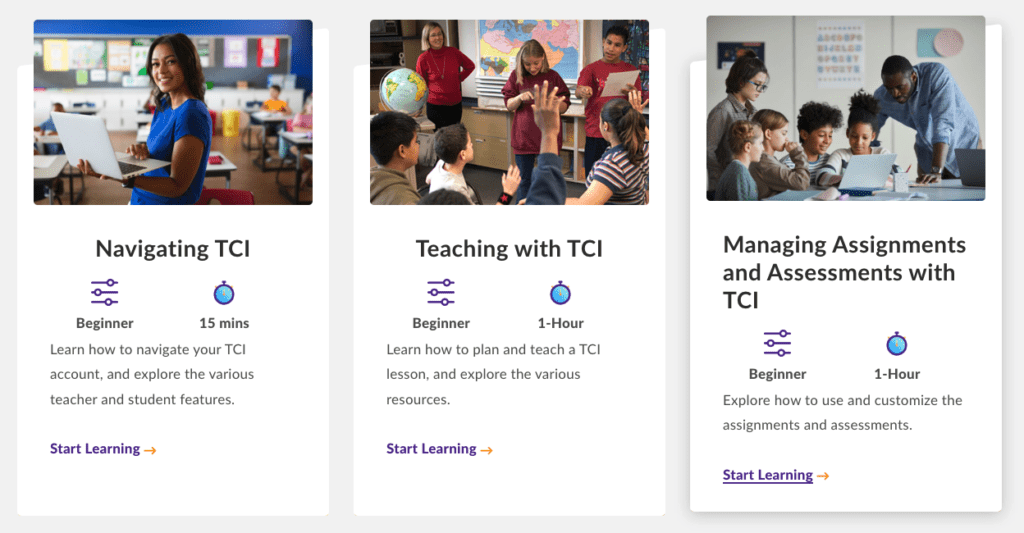The image size is (1024, 533).
Task: Click the stopwatch icon above 15 mins
Action: click(224, 293)
